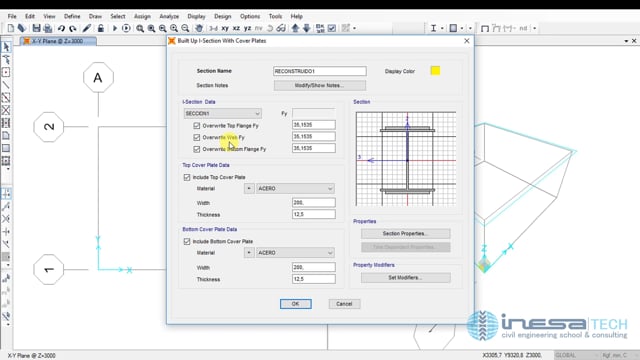640x360 pixels.
Task: Select the pointer tool in left toolbar
Action: pos(6,47)
